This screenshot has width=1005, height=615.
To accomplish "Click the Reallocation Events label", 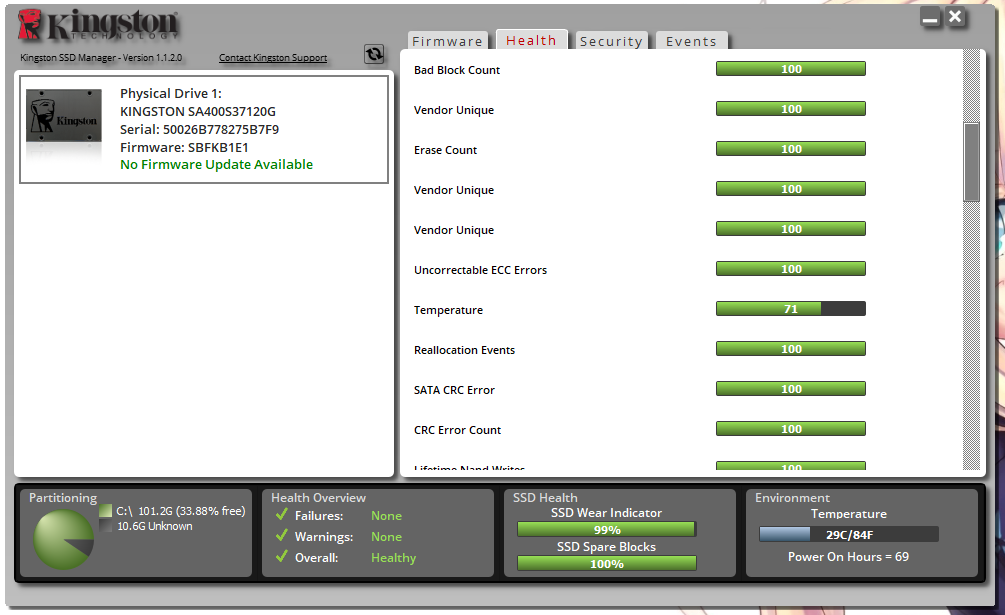I will point(465,350).
